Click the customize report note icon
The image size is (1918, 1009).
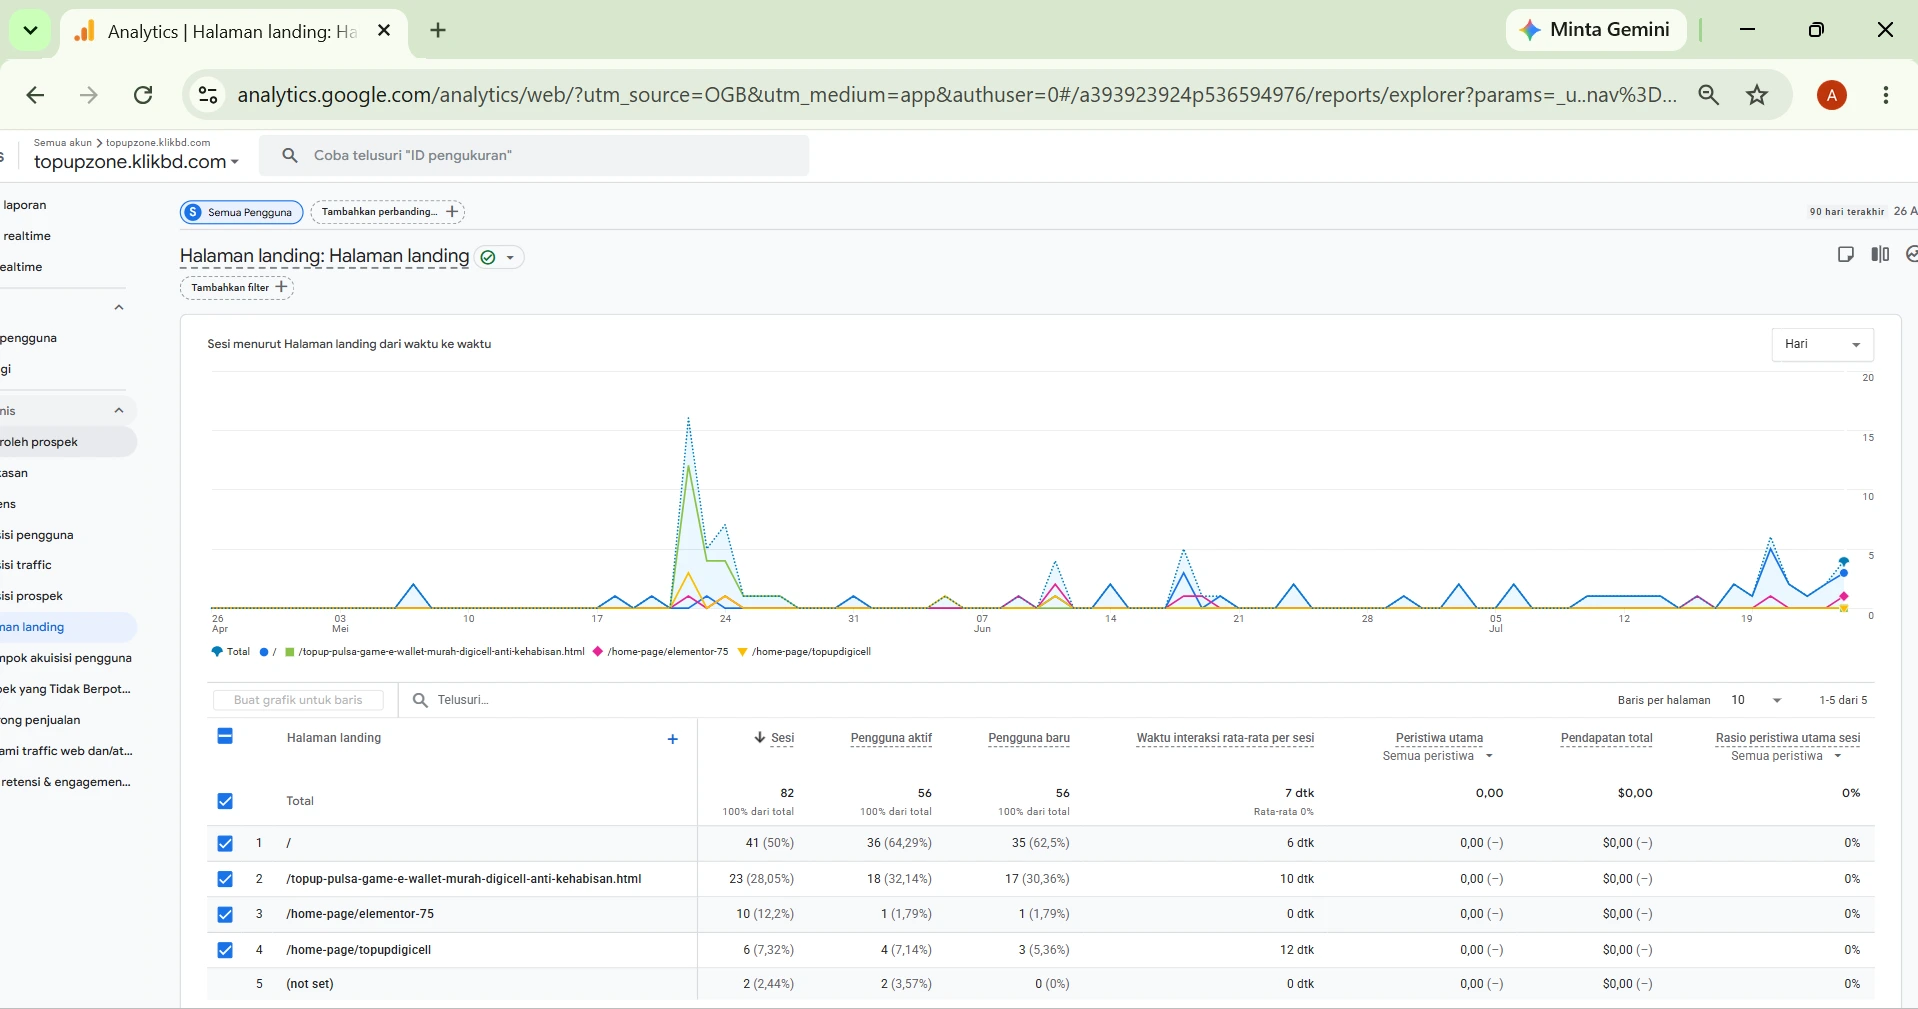click(1846, 255)
